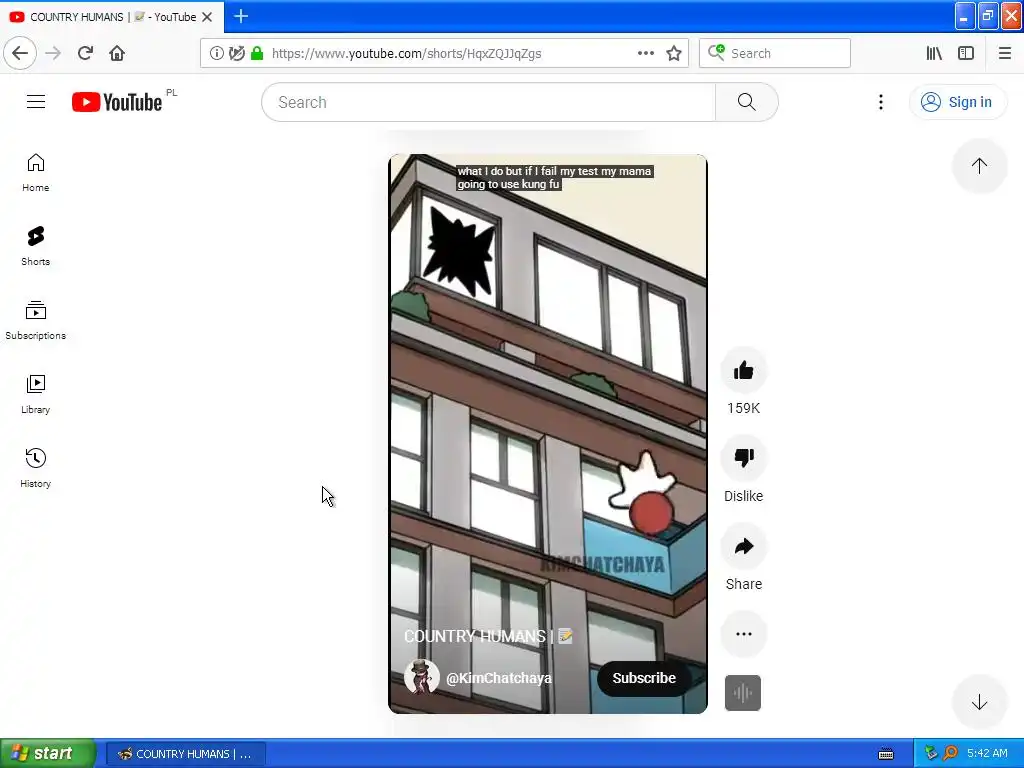Viewport: 1024px width, 768px height.
Task: Select the COUNTRY HUMANS YouTube browser tab
Action: click(x=112, y=17)
